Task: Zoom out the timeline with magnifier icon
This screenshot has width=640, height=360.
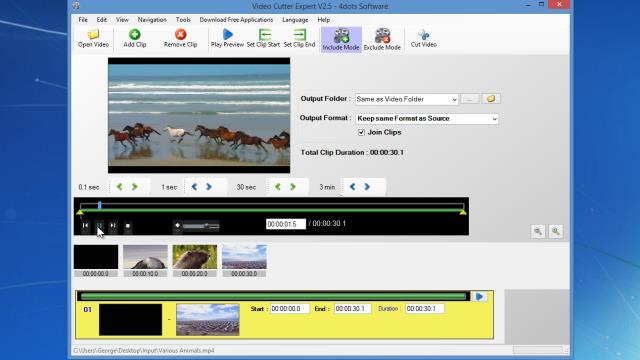Action: pos(538,231)
